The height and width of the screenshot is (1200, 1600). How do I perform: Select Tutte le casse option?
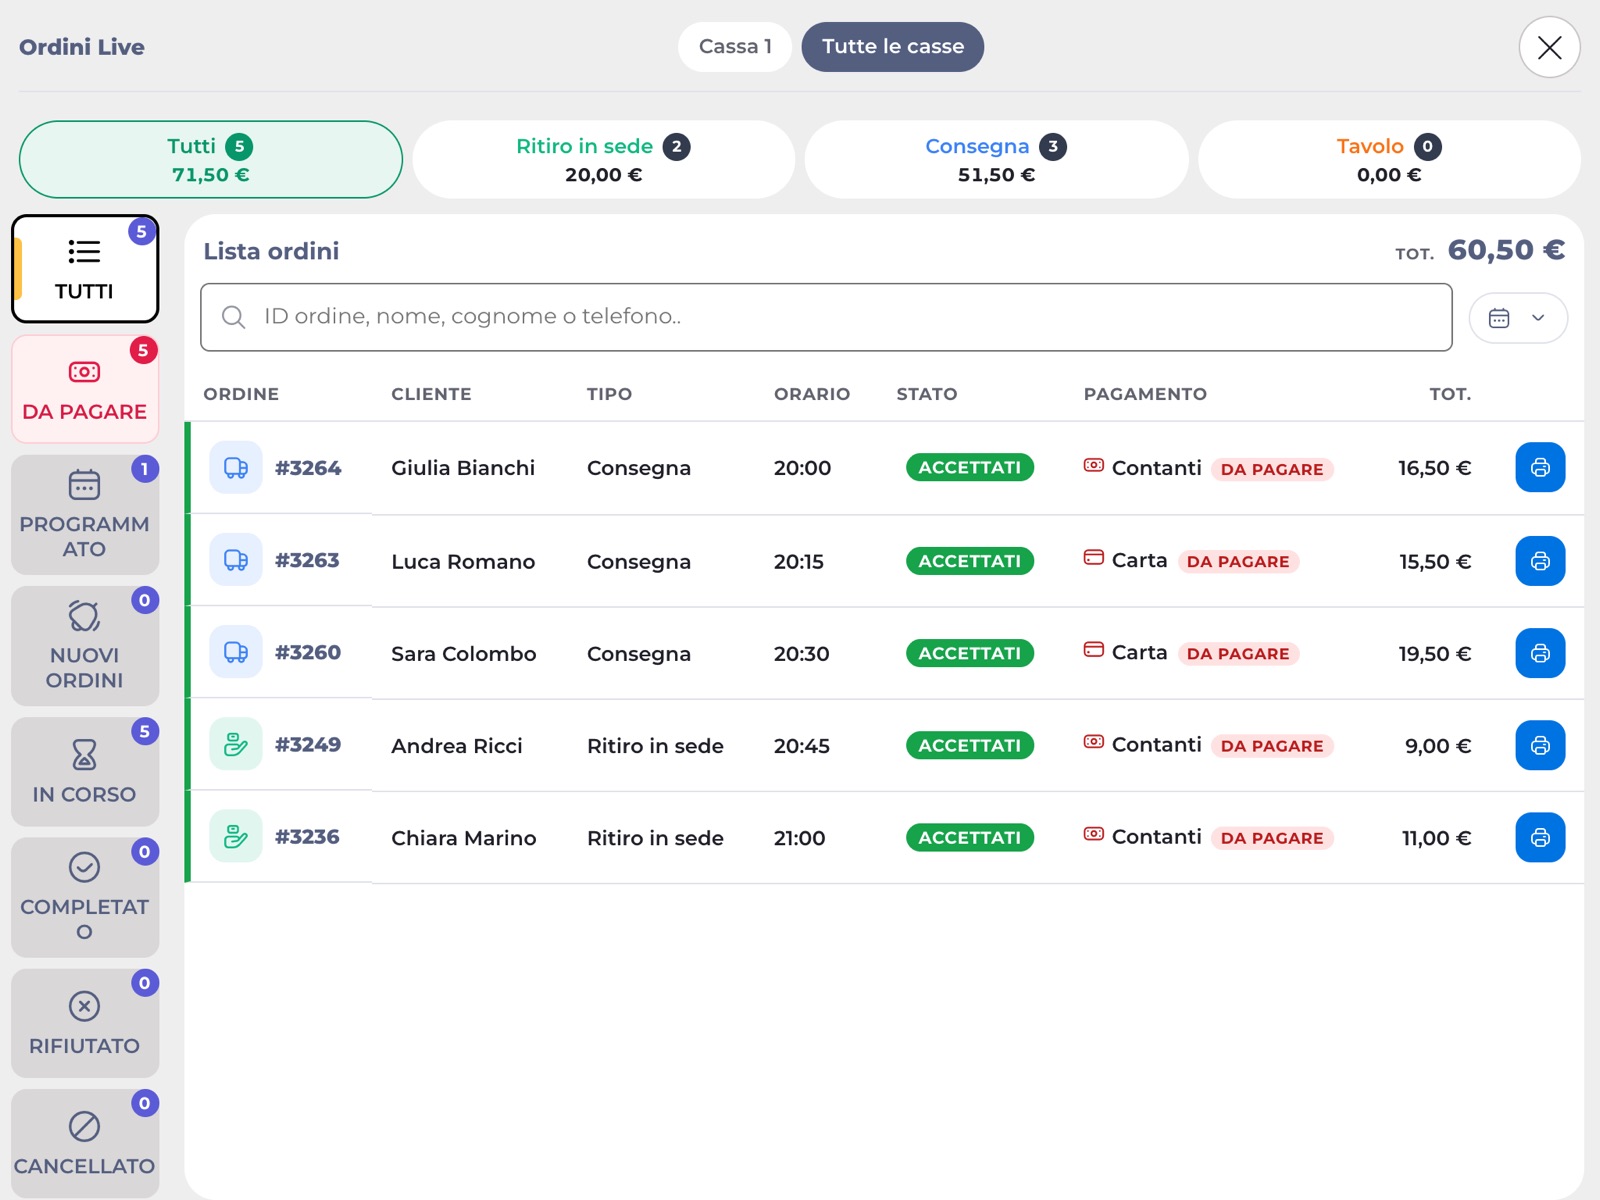893,47
